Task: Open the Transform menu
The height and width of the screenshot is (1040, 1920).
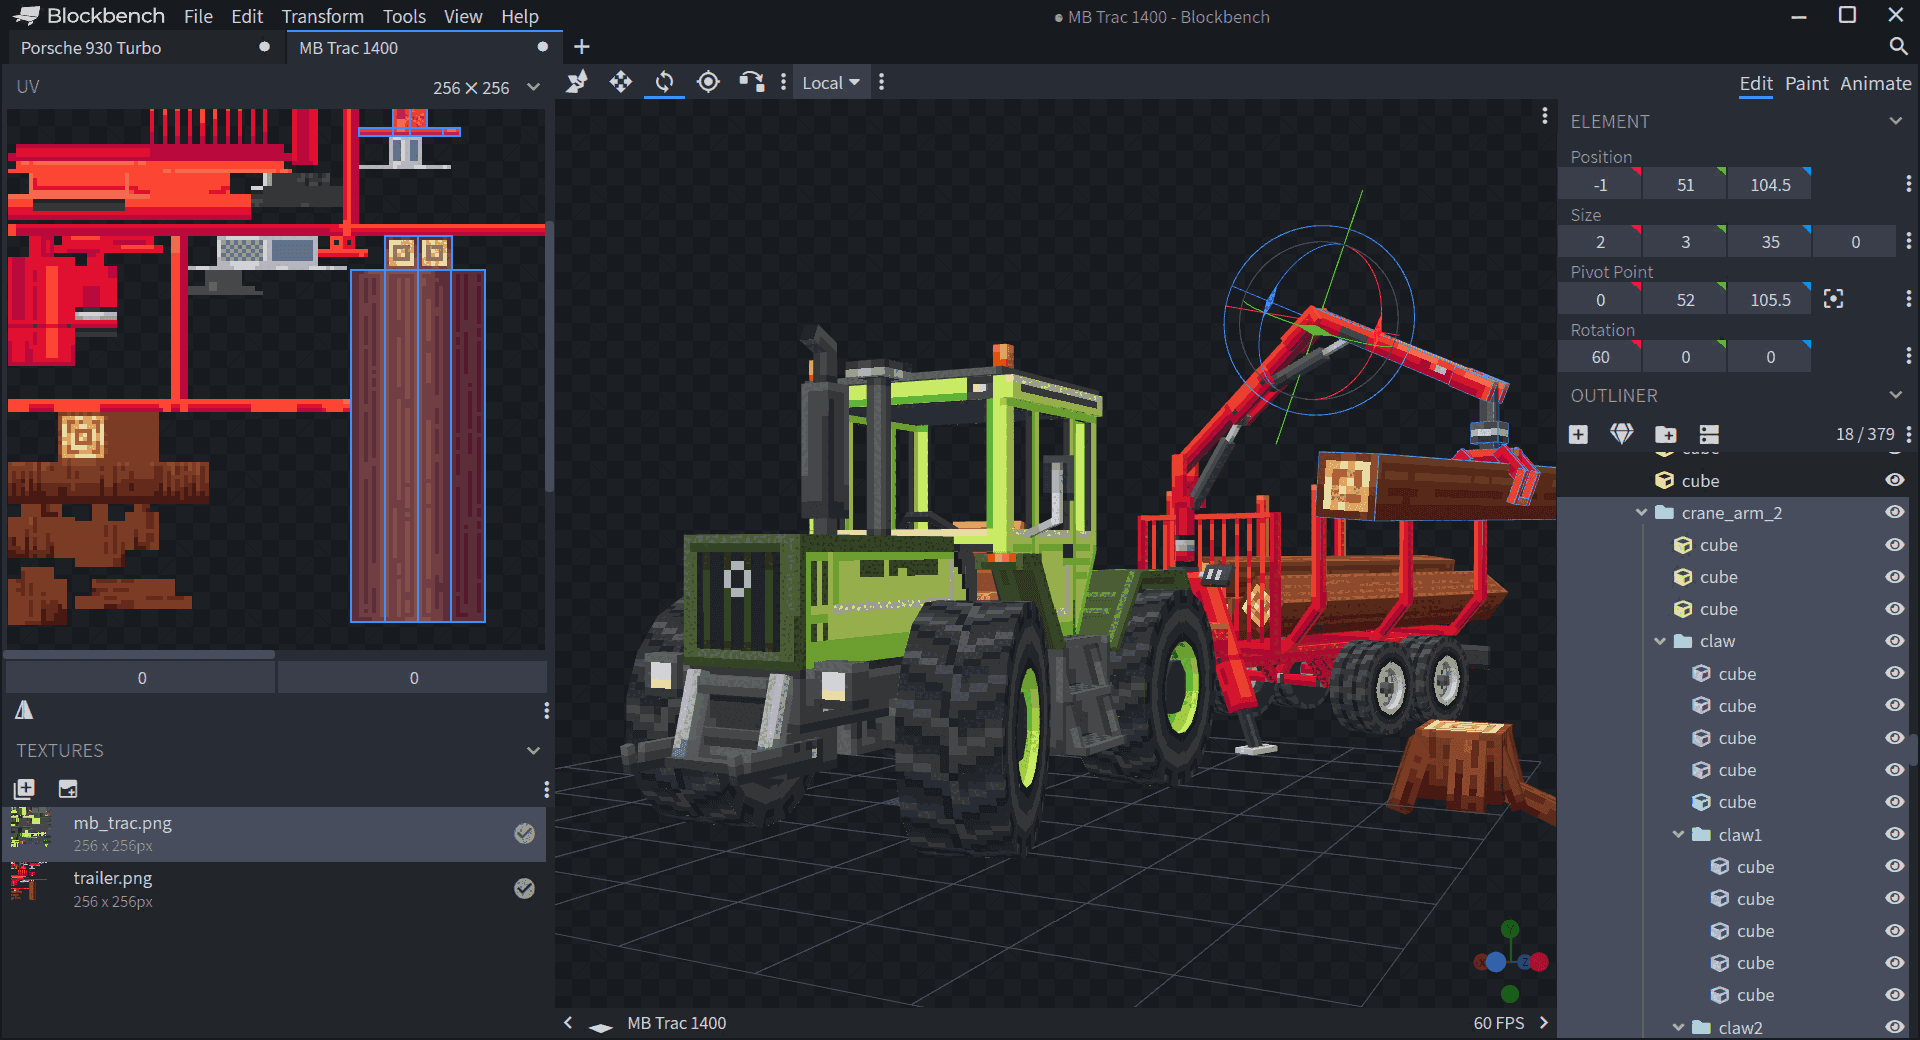Action: [322, 16]
